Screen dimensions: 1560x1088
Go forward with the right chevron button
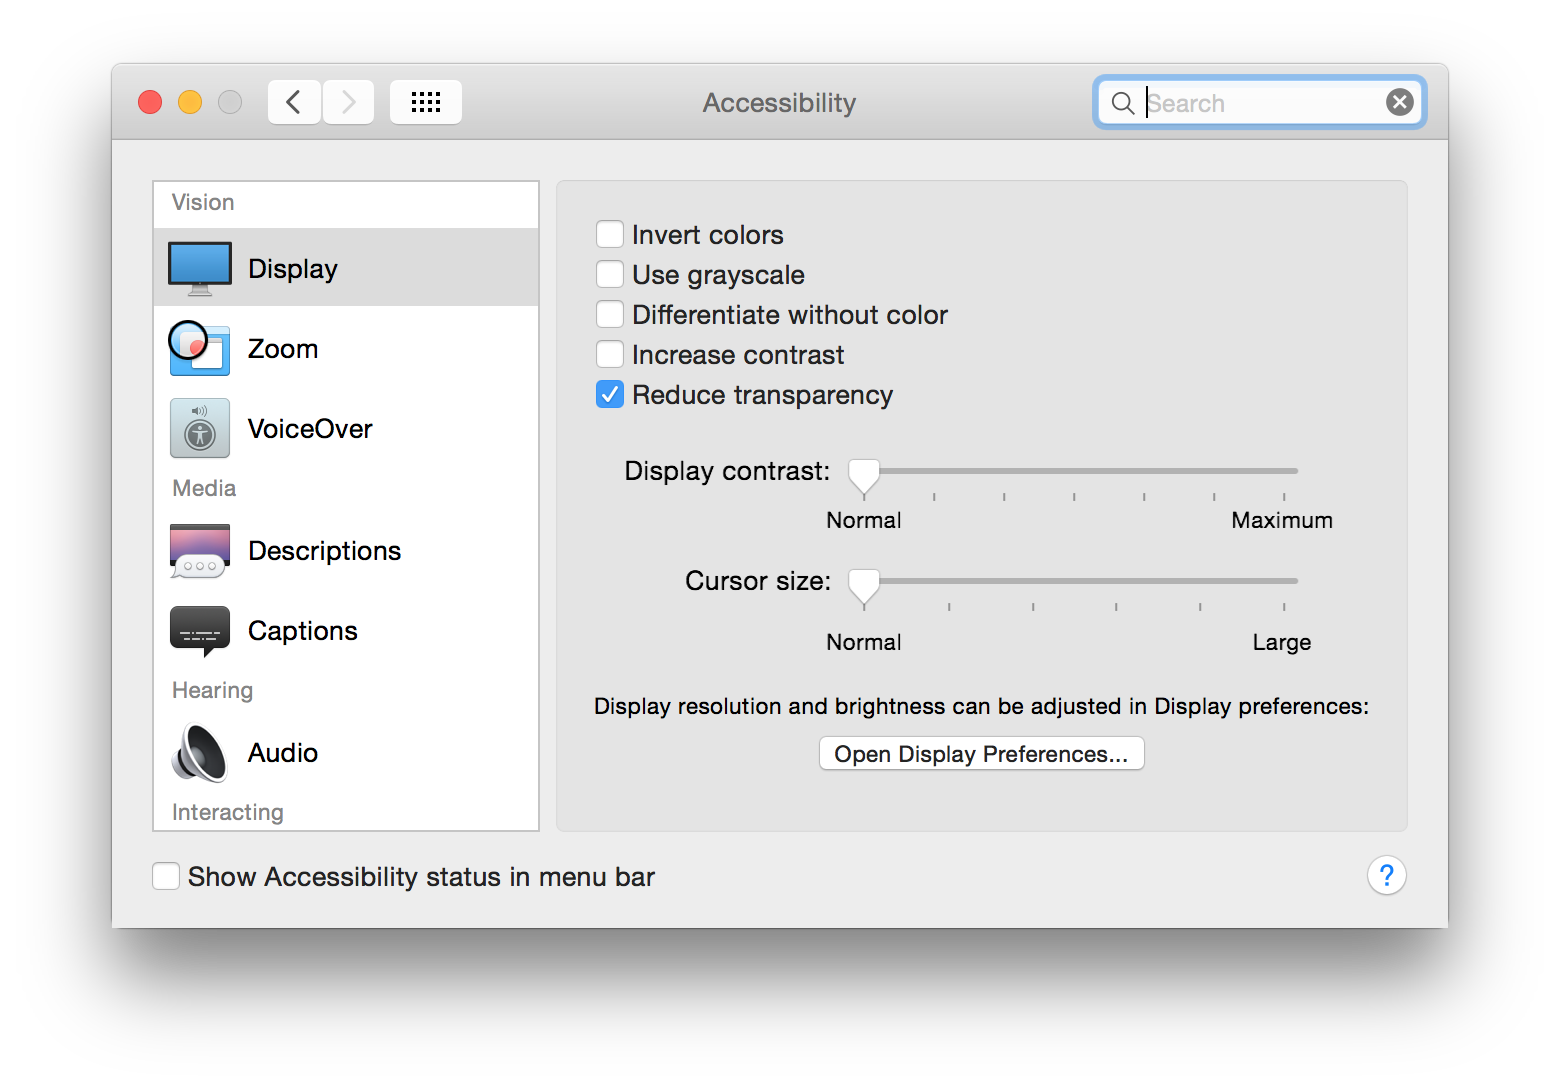348,102
